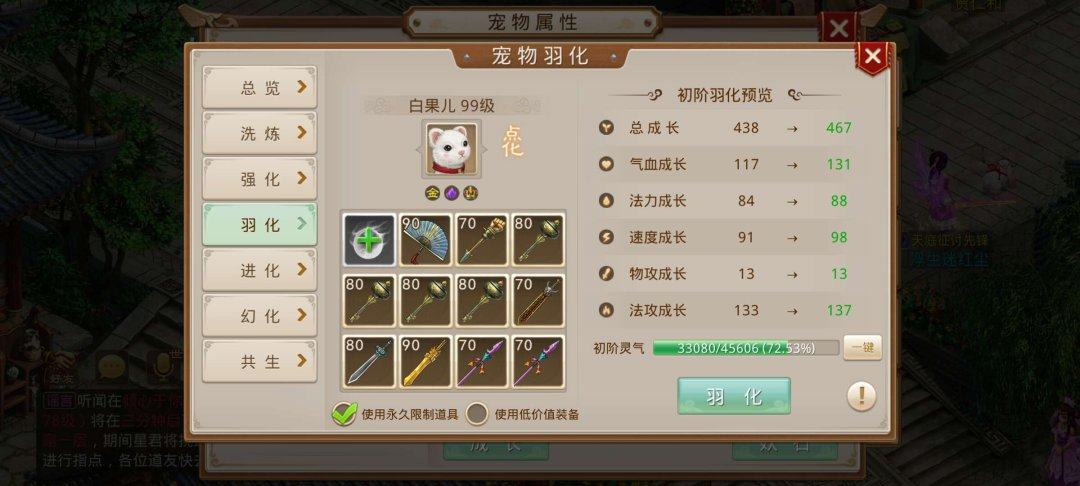Expand the 总览 arrow
The image size is (1080, 486).
point(301,87)
